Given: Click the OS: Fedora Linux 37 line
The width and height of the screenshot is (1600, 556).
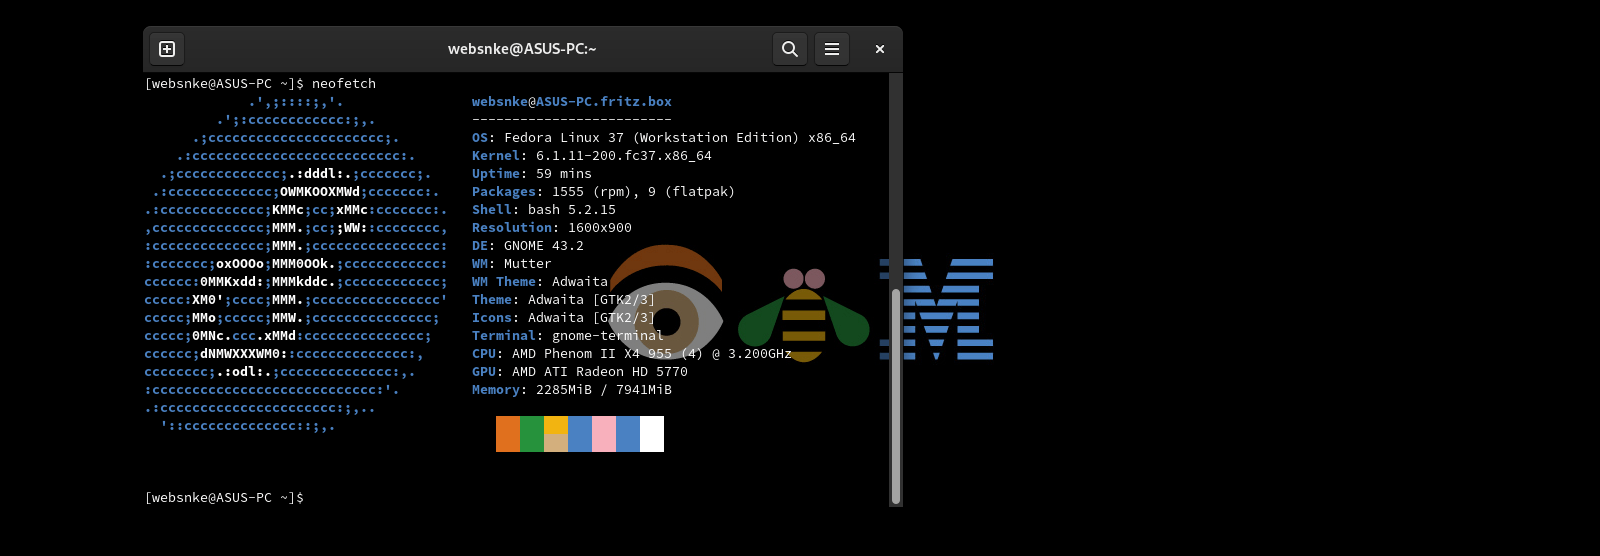Looking at the screenshot, I should (664, 138).
